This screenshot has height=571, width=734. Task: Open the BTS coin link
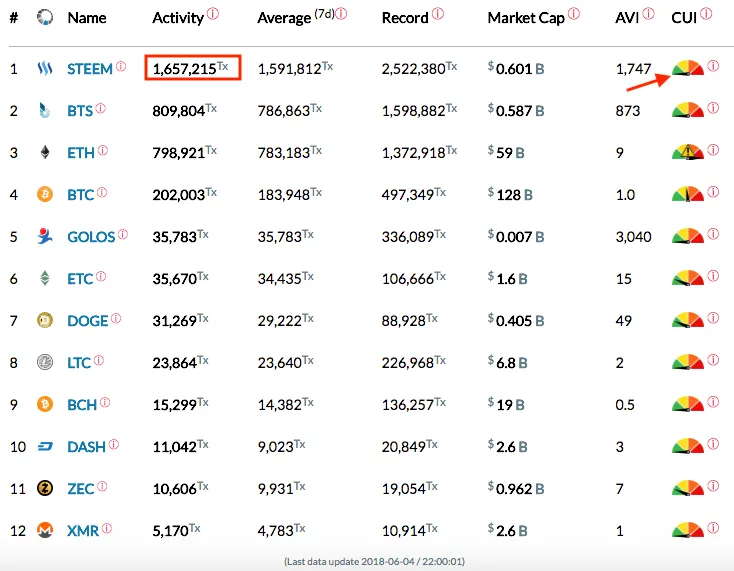click(x=80, y=111)
